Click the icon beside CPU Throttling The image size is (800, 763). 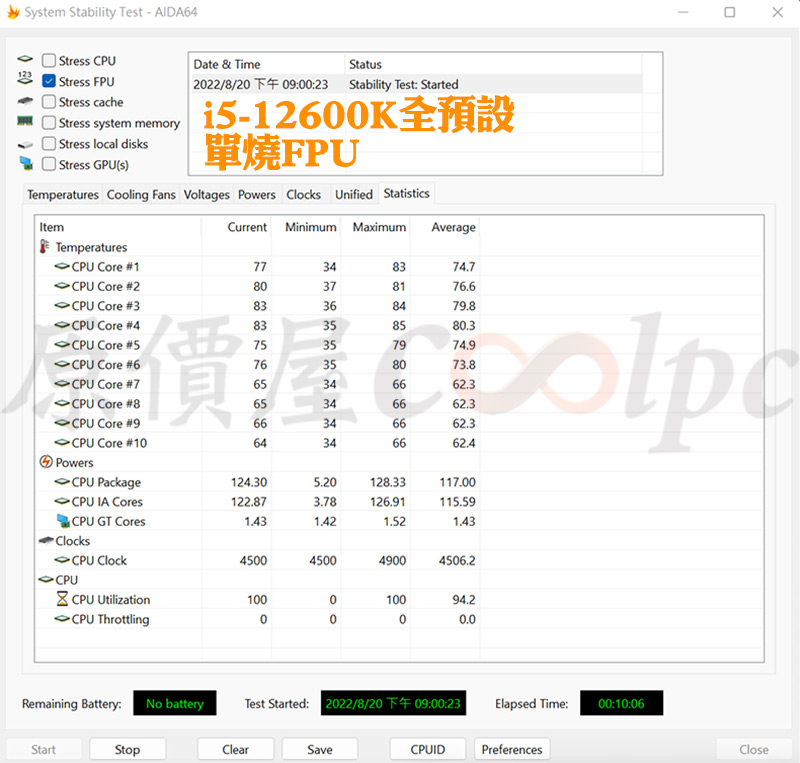click(x=62, y=618)
